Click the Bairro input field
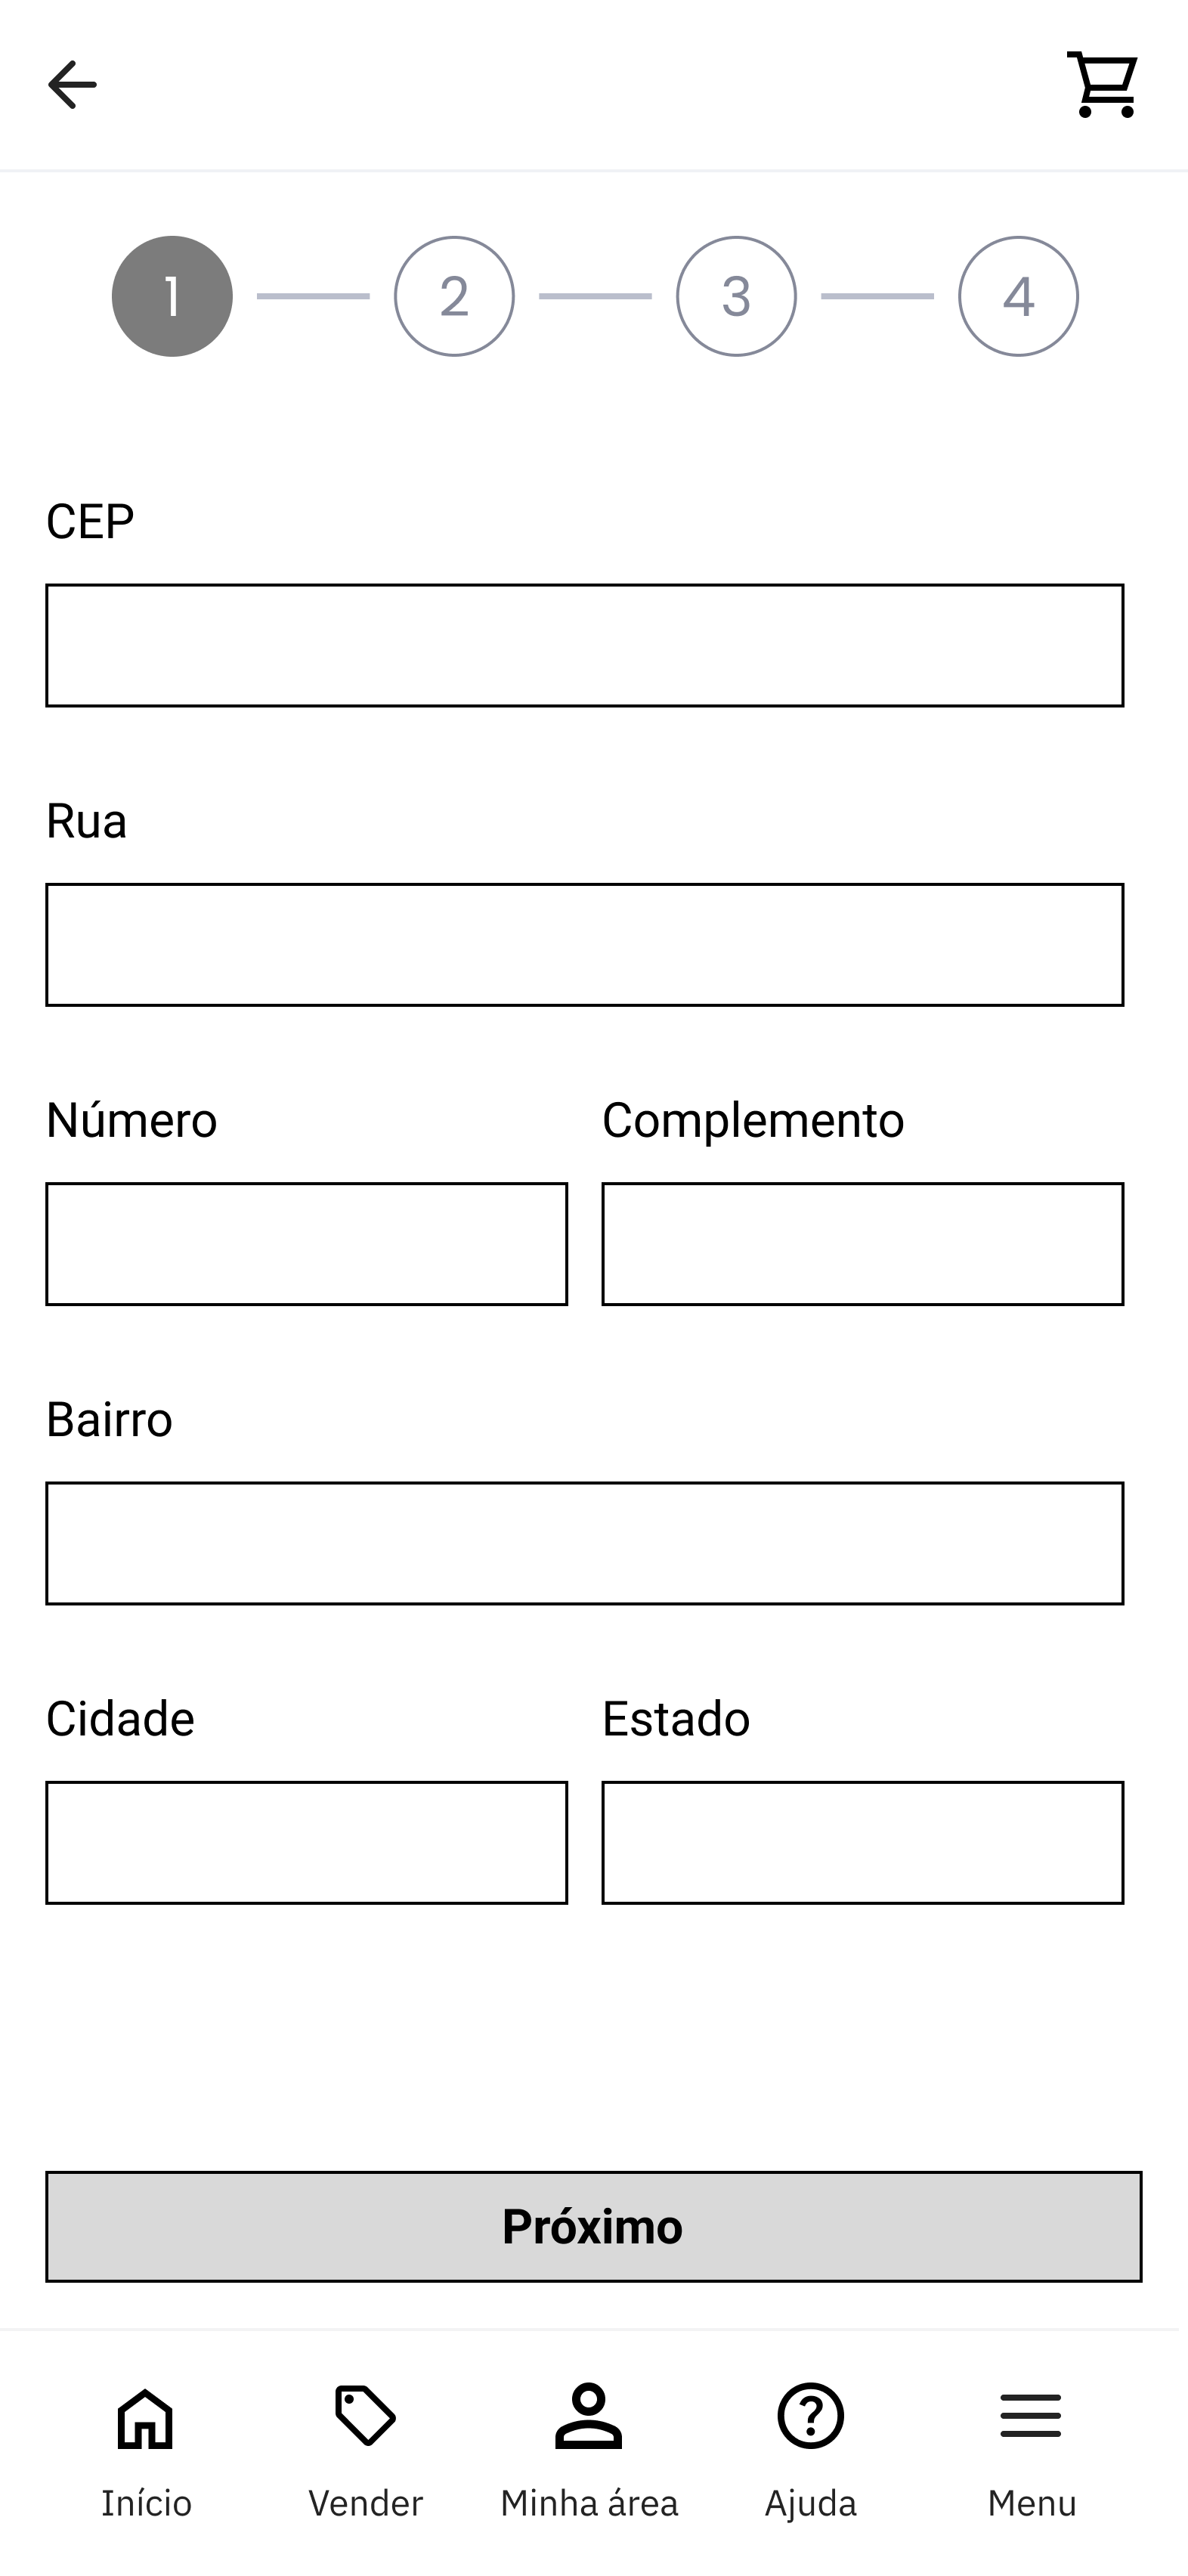 (585, 1543)
